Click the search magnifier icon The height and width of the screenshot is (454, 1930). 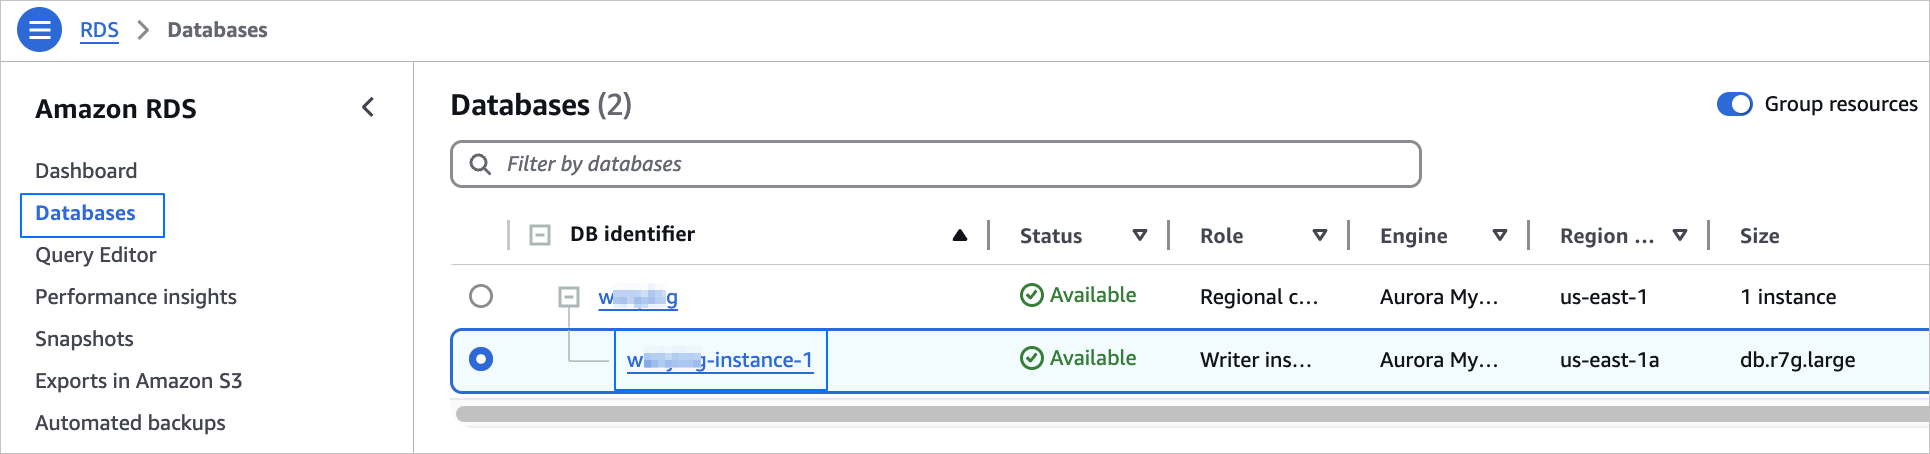pos(480,164)
